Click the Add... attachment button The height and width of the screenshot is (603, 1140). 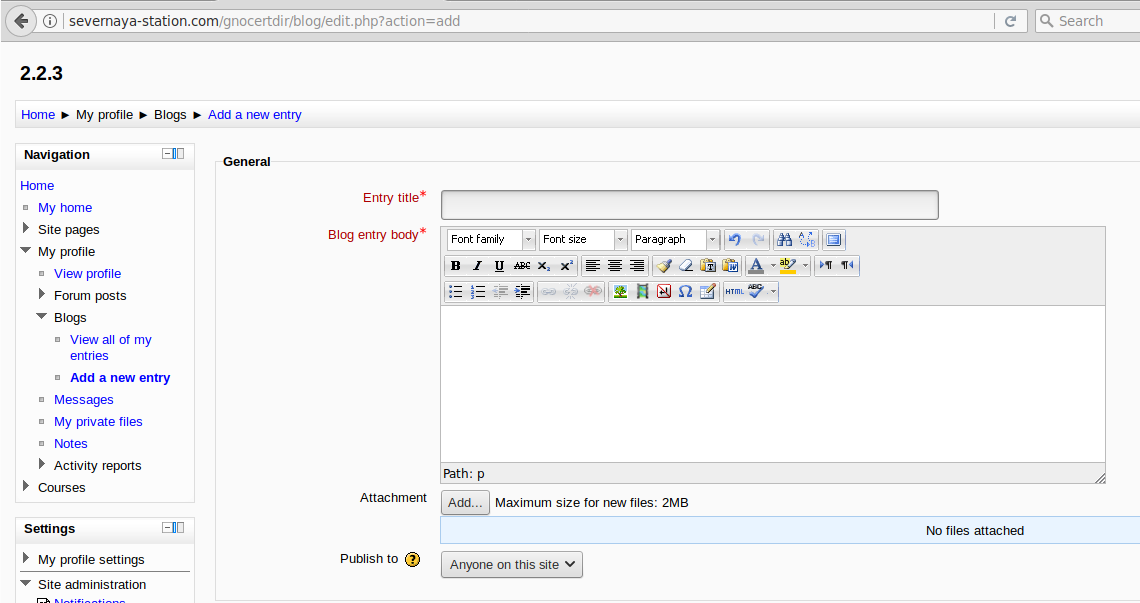click(x=465, y=503)
